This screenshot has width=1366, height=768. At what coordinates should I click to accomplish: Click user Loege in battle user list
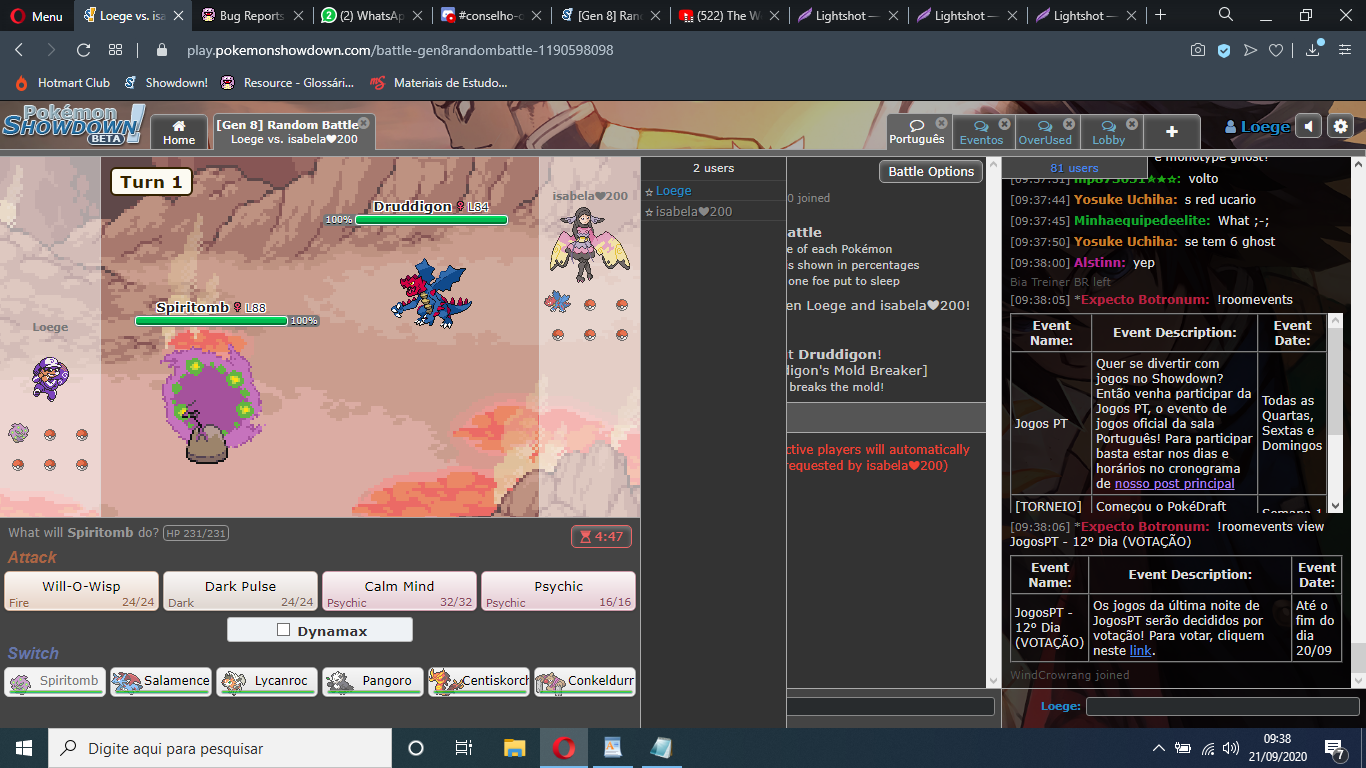pos(673,191)
